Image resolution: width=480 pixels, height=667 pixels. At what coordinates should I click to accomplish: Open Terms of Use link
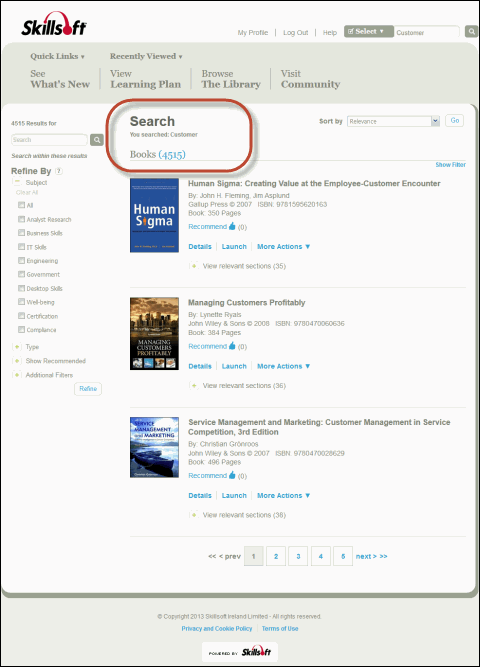coord(280,628)
